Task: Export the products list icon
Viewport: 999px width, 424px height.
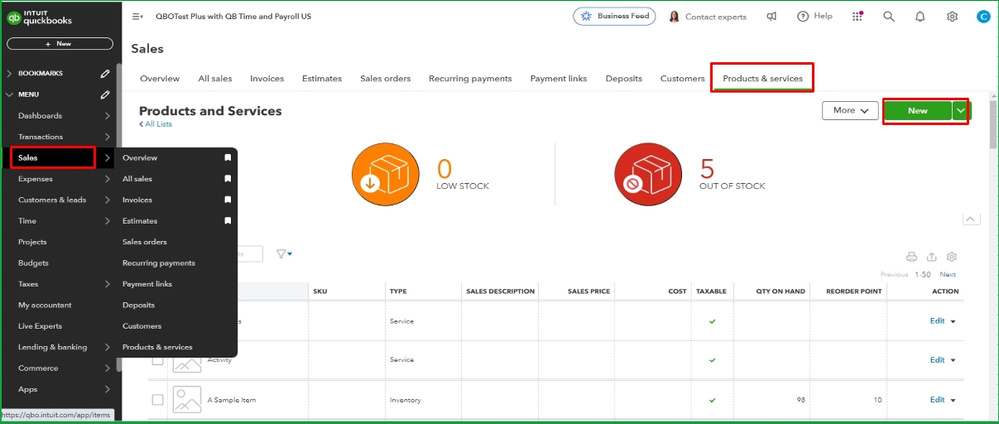Action: tap(931, 257)
